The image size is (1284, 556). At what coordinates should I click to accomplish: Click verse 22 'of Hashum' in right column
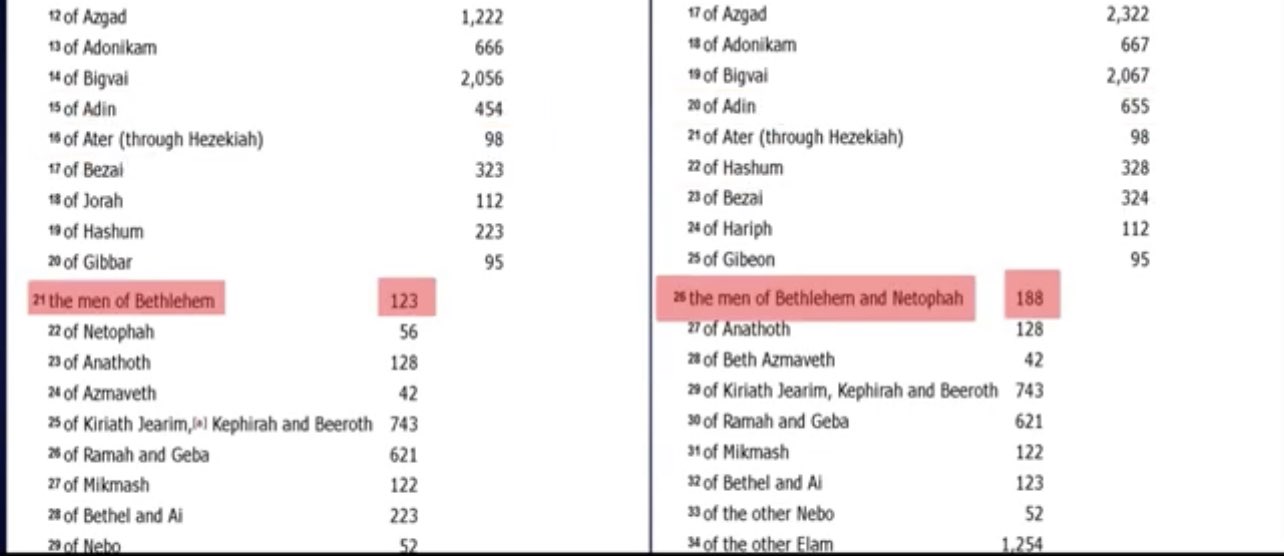(x=742, y=168)
